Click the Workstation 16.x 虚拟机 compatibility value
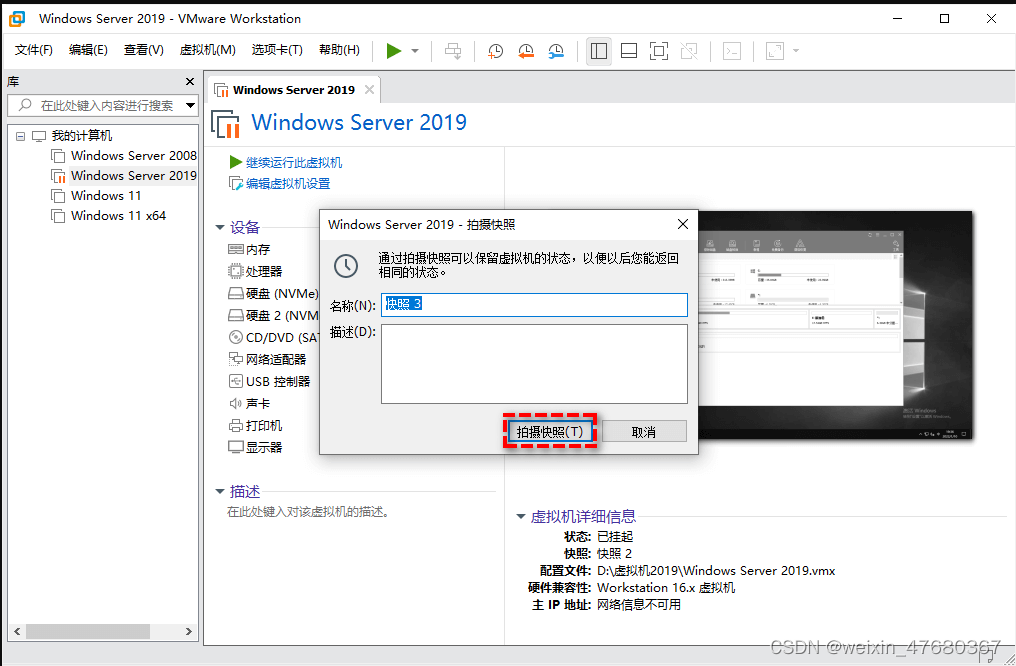 (665, 588)
